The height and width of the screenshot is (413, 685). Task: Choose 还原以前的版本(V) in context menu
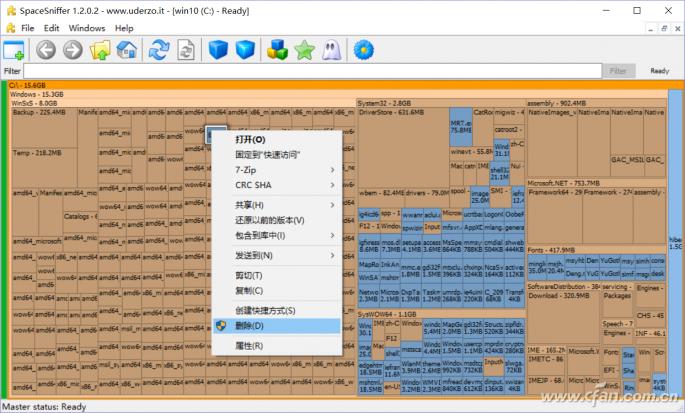click(x=277, y=220)
